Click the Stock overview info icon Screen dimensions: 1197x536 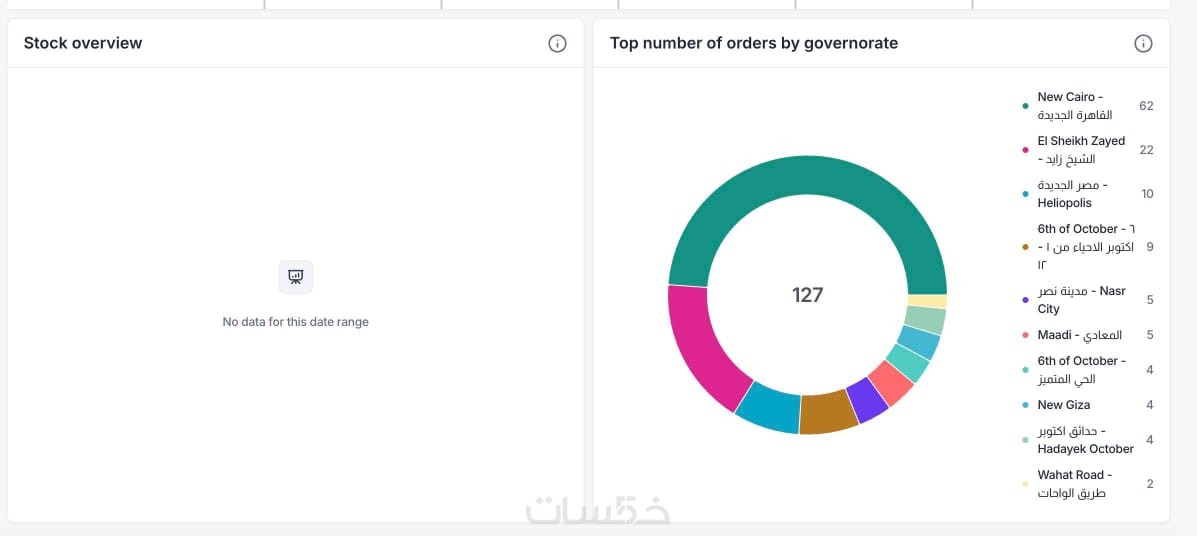pos(558,43)
